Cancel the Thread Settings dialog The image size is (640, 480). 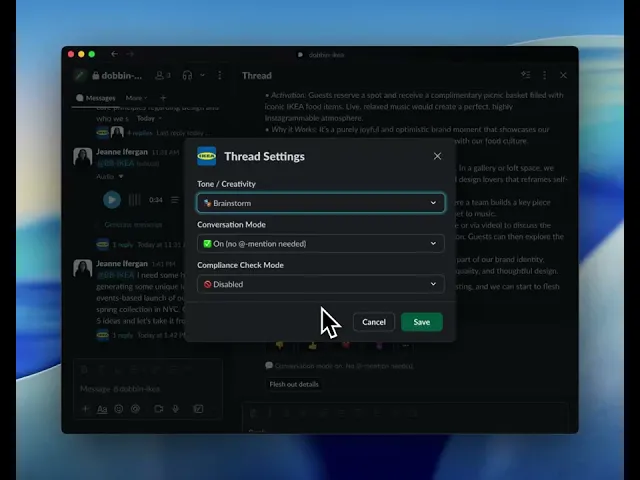[x=373, y=322]
